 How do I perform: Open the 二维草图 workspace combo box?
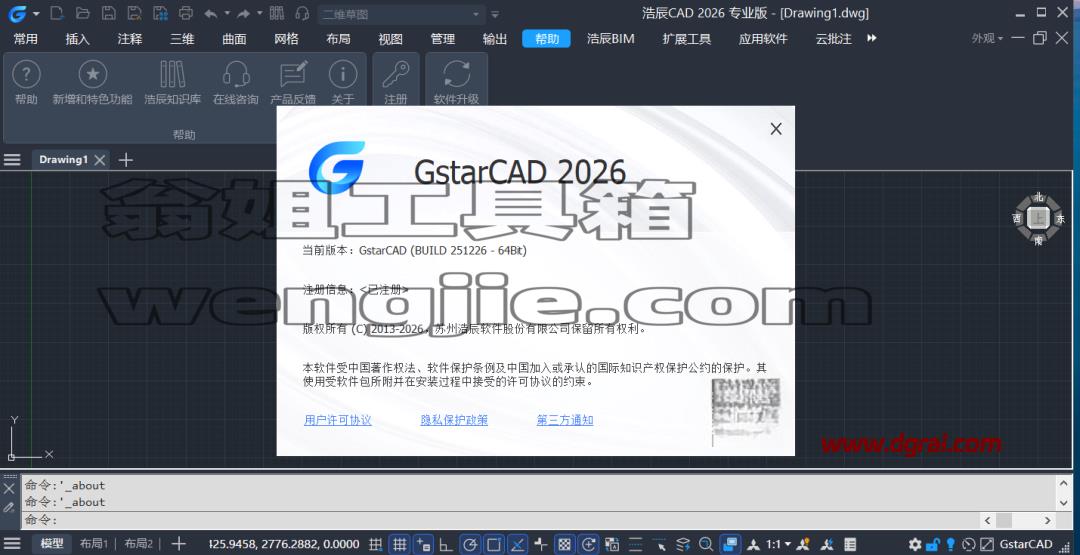click(x=401, y=14)
